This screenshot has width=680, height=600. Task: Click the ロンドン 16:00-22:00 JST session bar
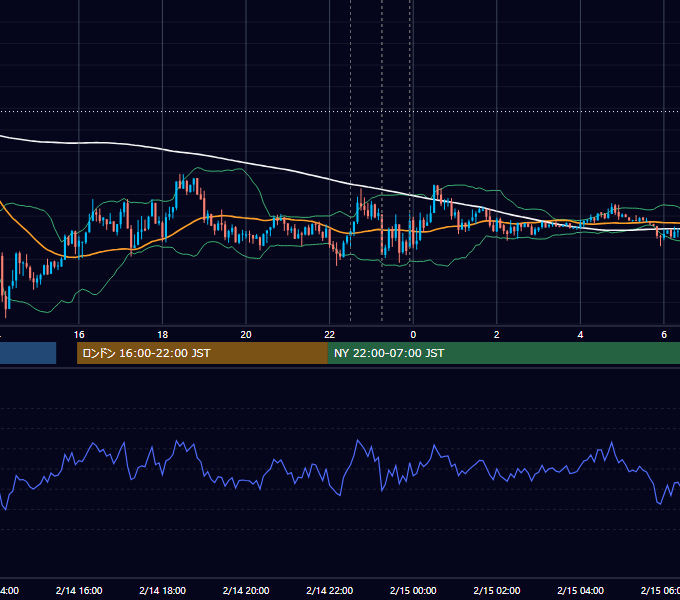[202, 353]
